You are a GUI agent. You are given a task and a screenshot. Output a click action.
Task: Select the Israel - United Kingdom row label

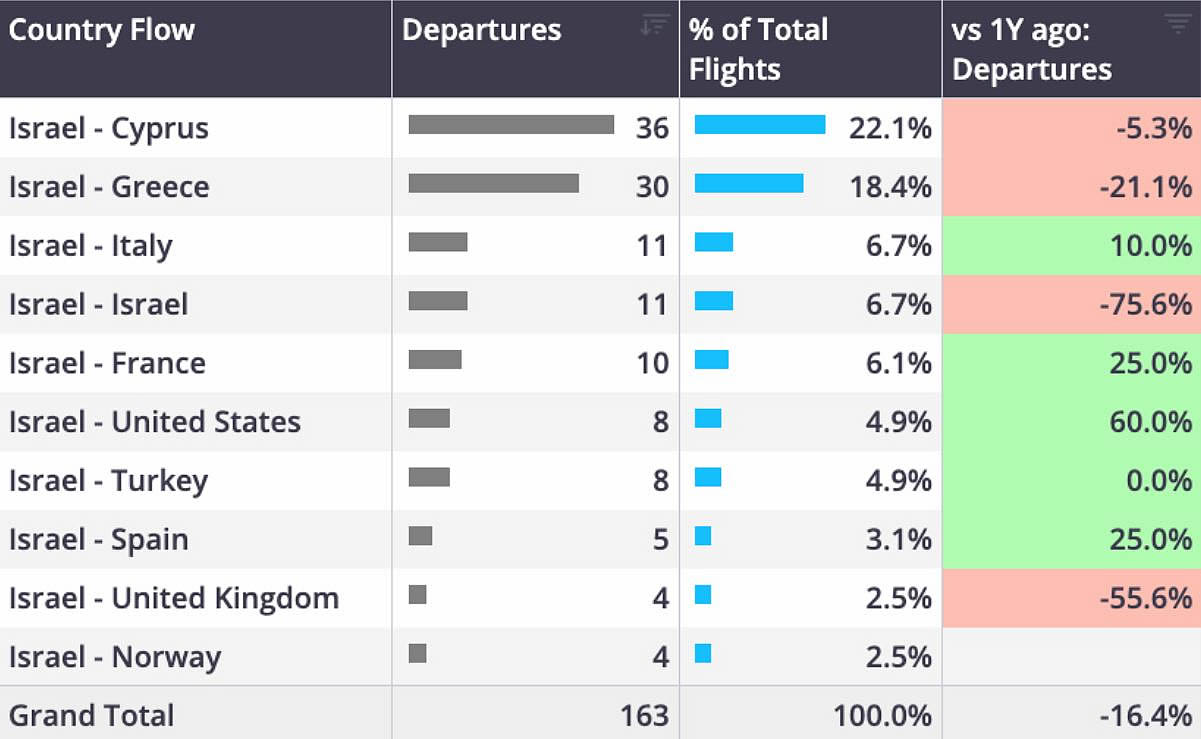174,598
